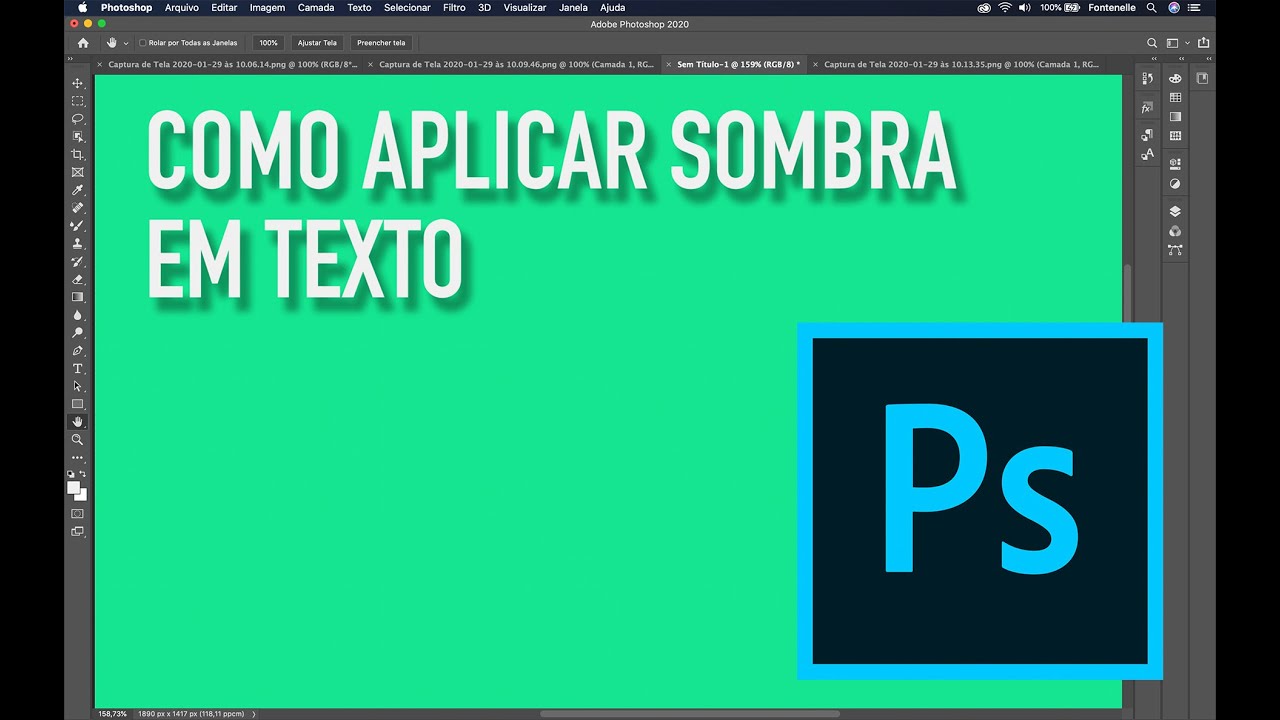Open the Character Styles panel icon
The image size is (1280, 720).
1147,154
